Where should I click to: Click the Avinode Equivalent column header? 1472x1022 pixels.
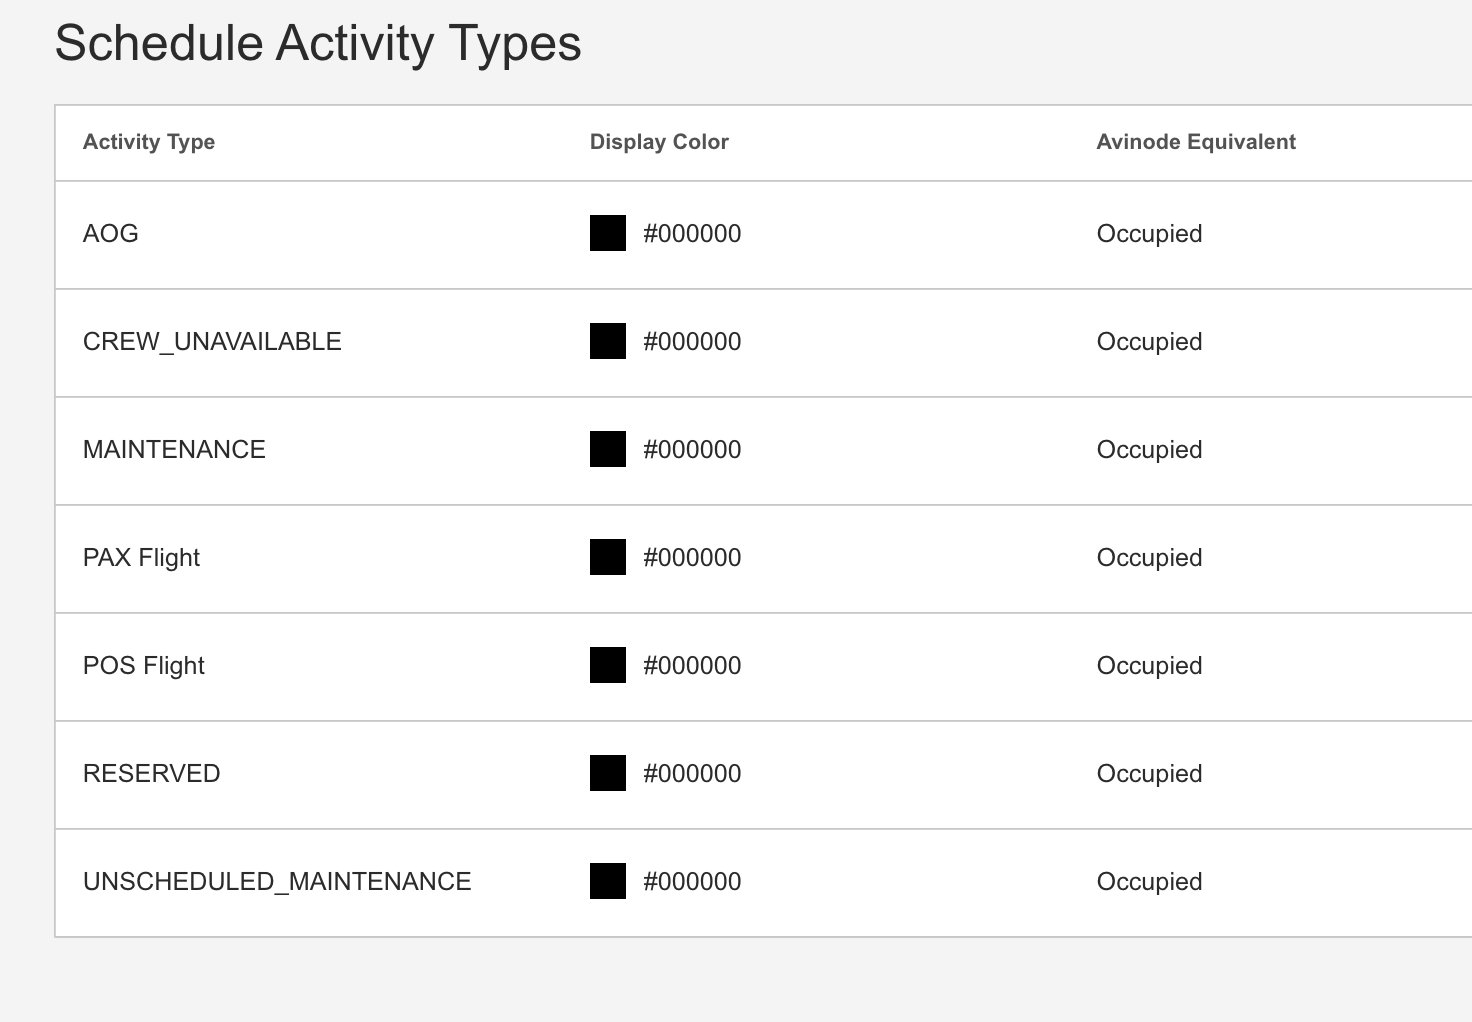click(x=1196, y=142)
